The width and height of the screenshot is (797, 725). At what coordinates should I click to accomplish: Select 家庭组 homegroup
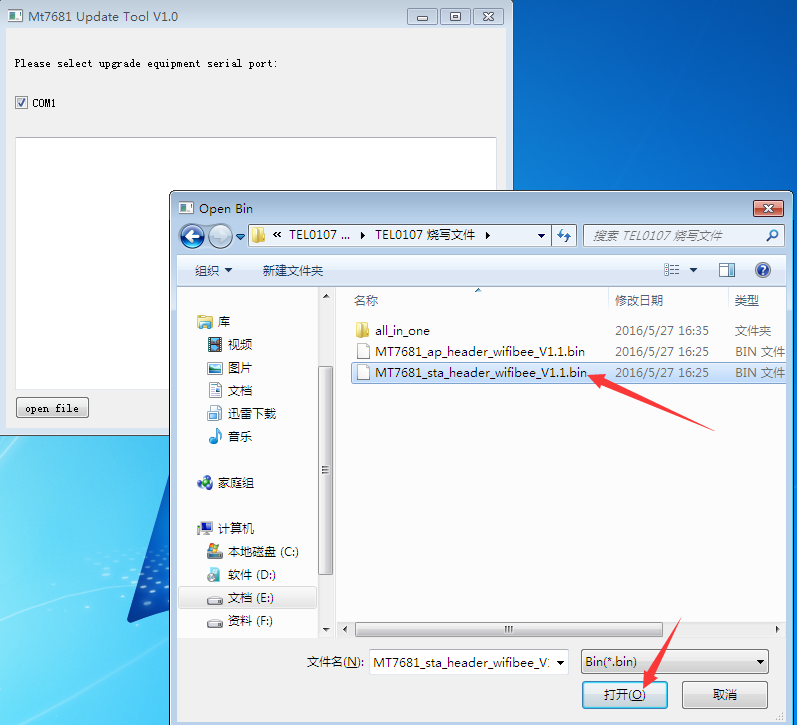225,482
